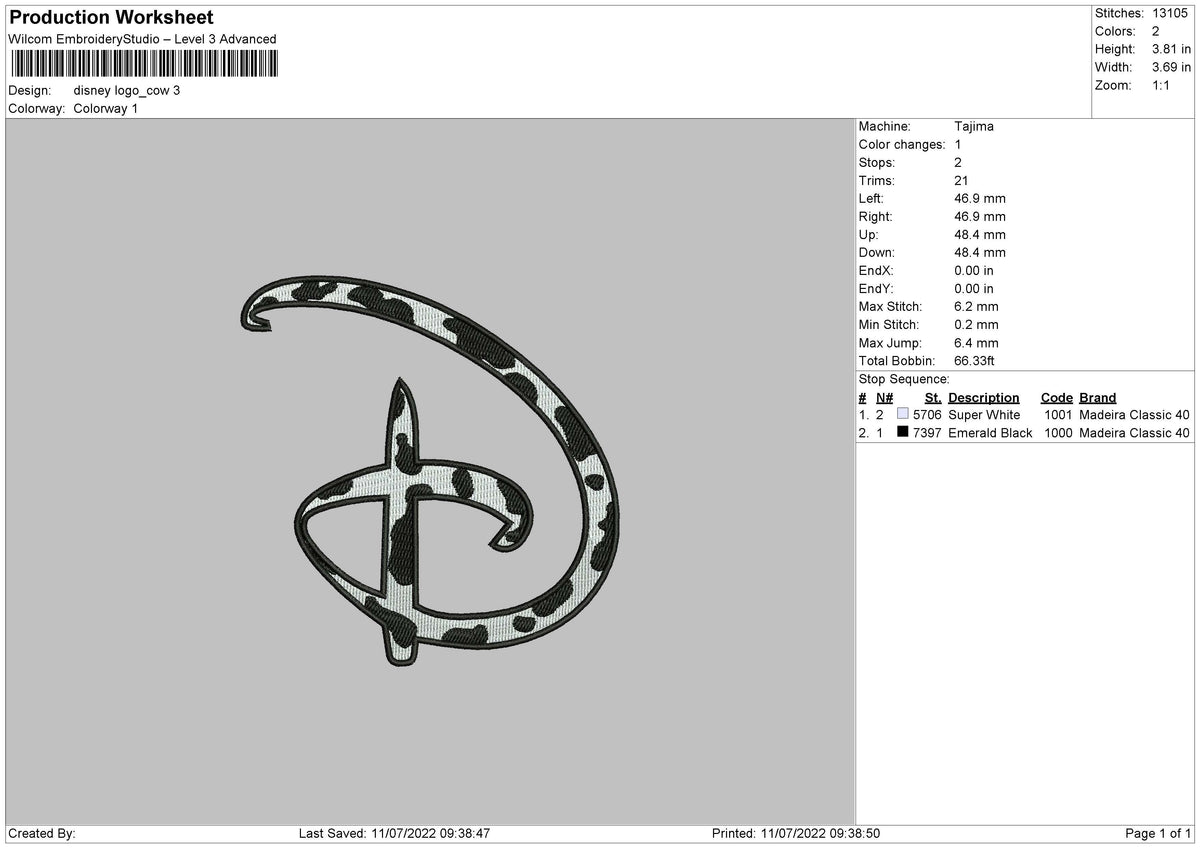The image size is (1200, 848).
Task: Click the Code column header
Action: pyautogui.click(x=1056, y=398)
